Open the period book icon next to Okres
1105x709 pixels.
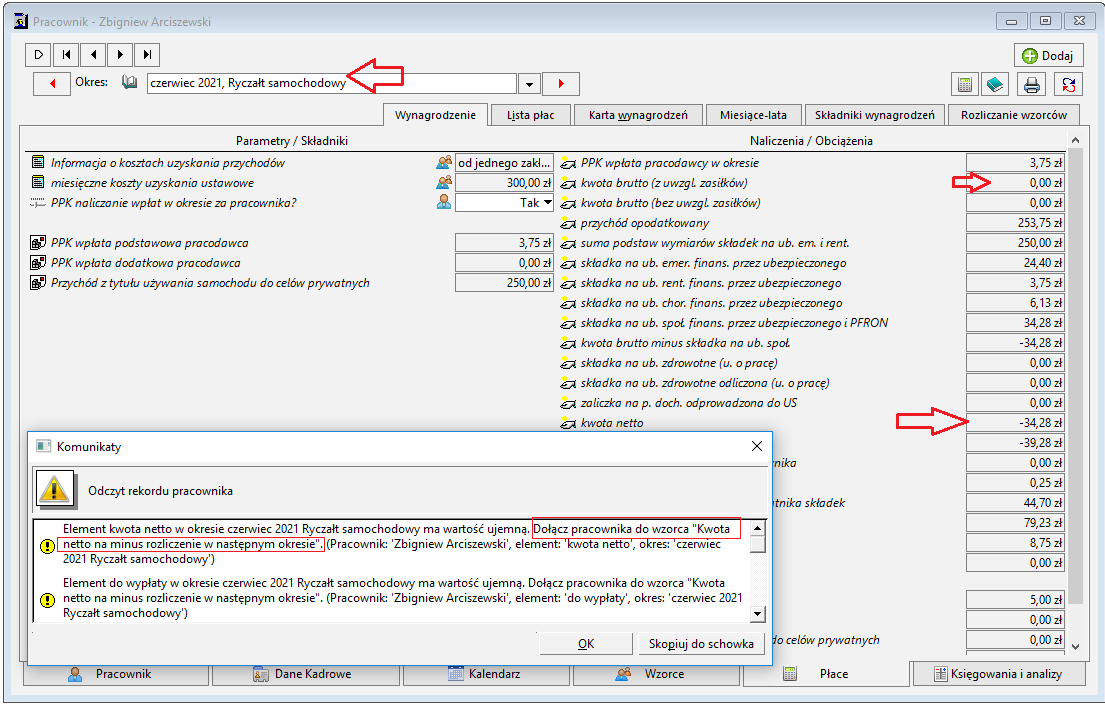[x=129, y=82]
